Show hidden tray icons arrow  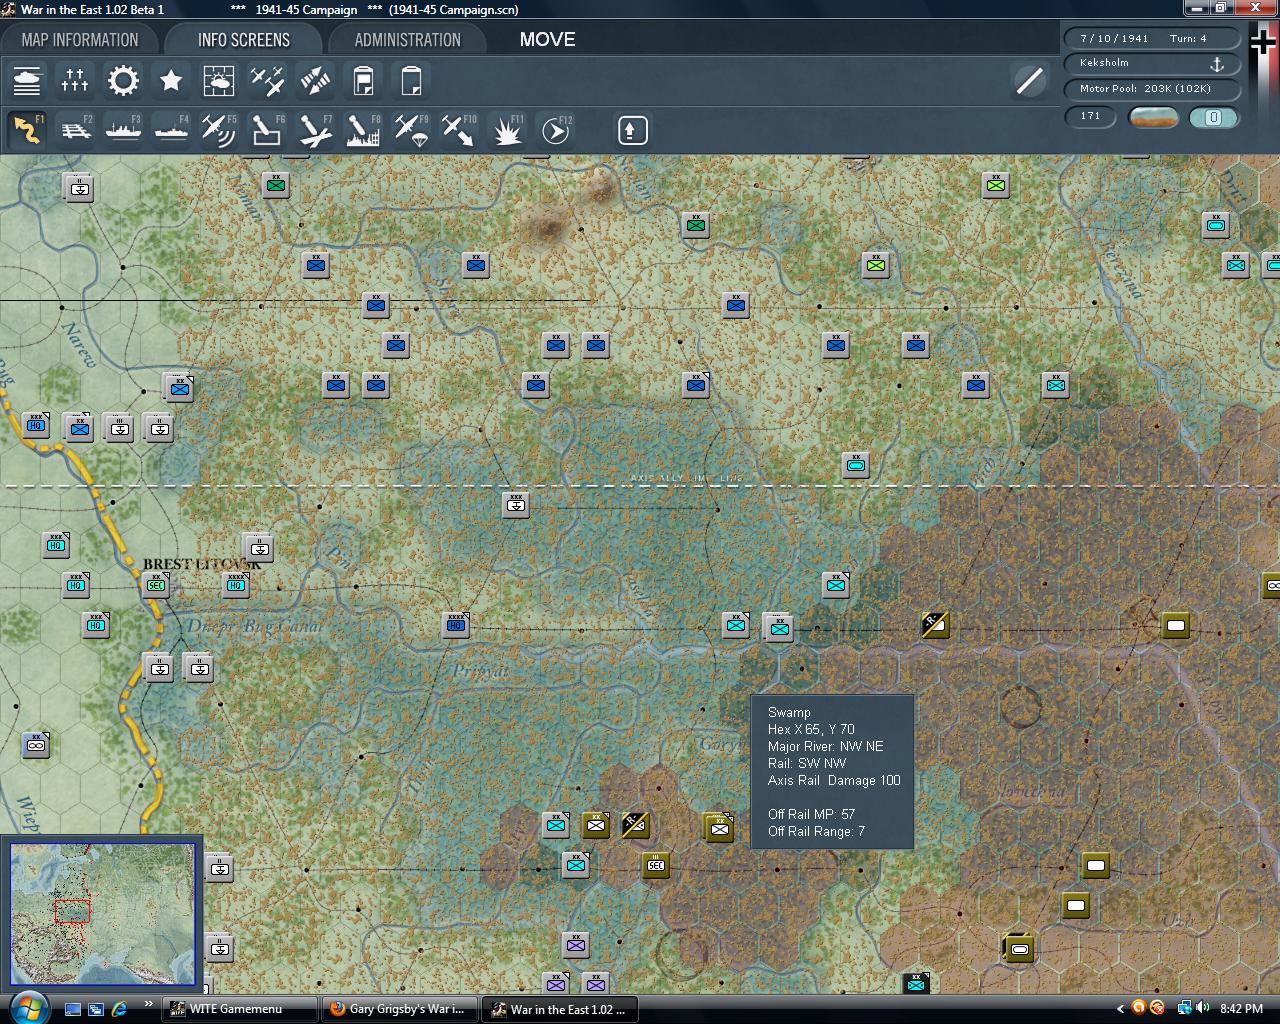coord(1119,1009)
